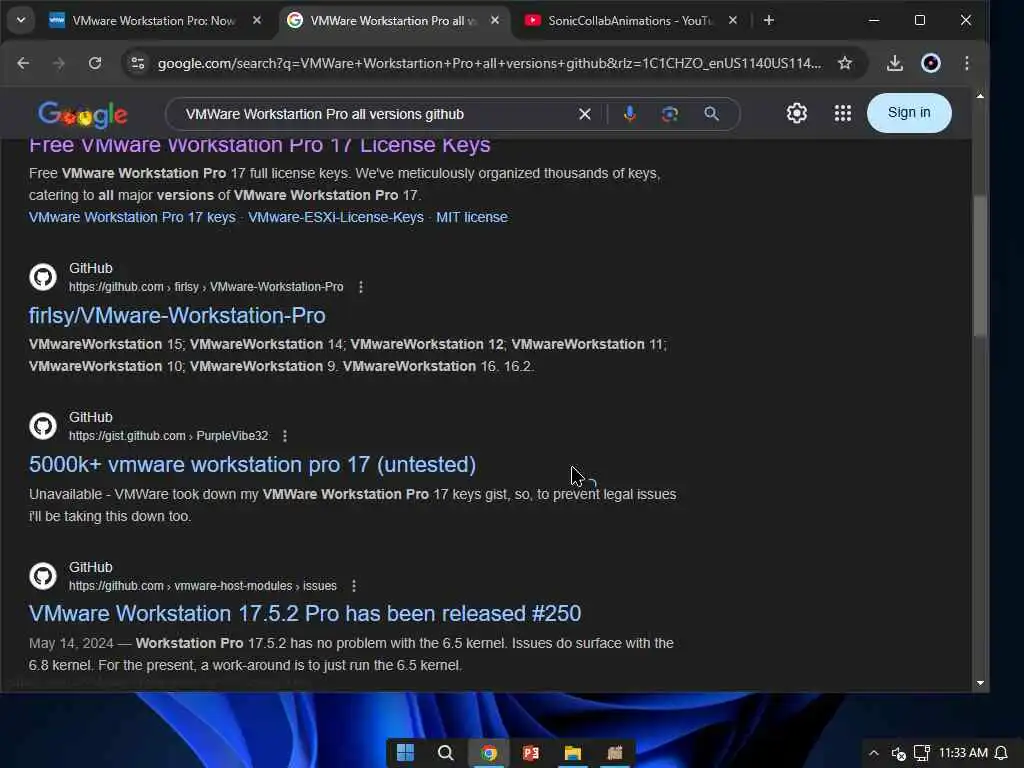This screenshot has width=1024, height=768.
Task: Click the scrollbar up arrow
Action: [x=980, y=96]
